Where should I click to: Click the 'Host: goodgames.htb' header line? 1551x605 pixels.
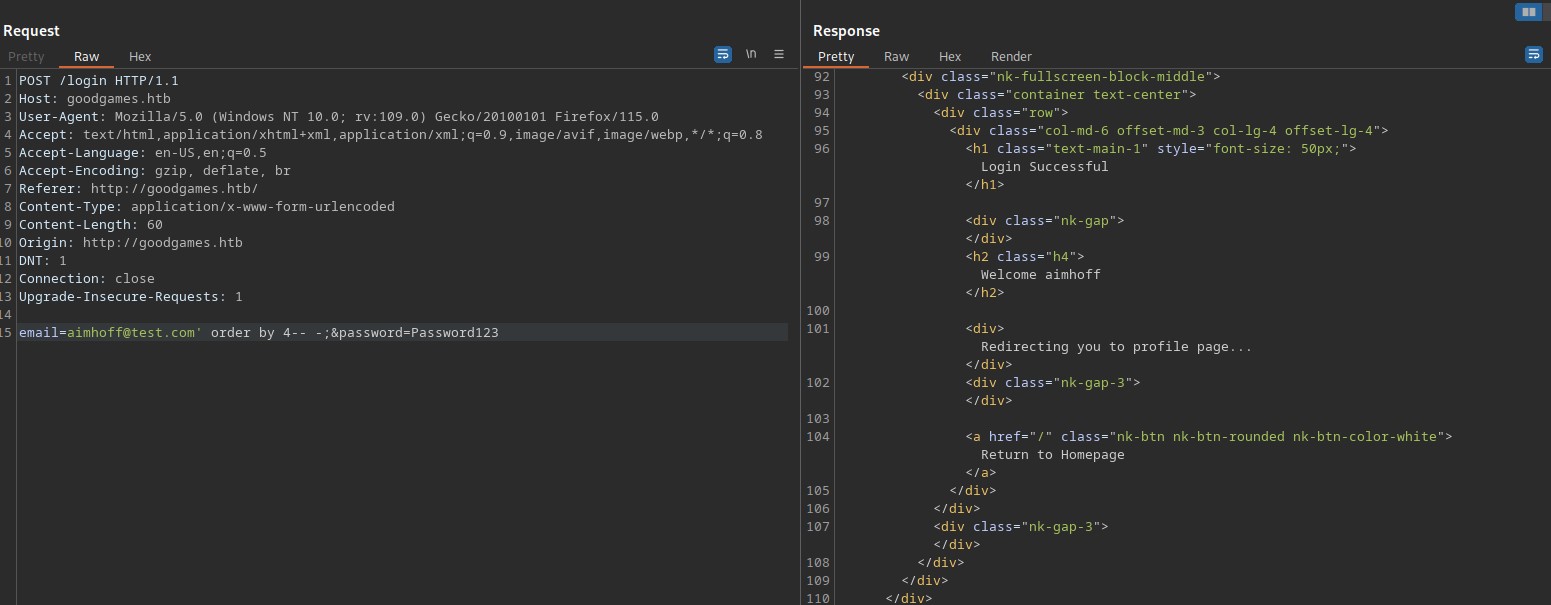[x=95, y=99]
